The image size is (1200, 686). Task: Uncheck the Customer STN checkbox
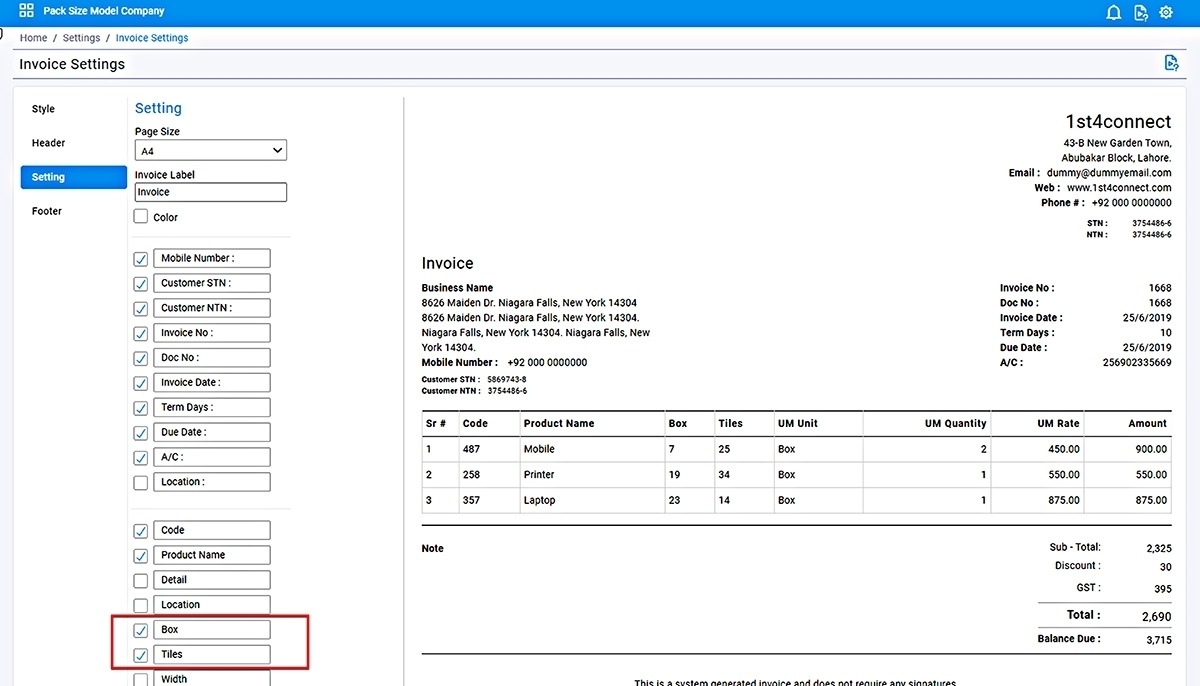pyautogui.click(x=141, y=284)
